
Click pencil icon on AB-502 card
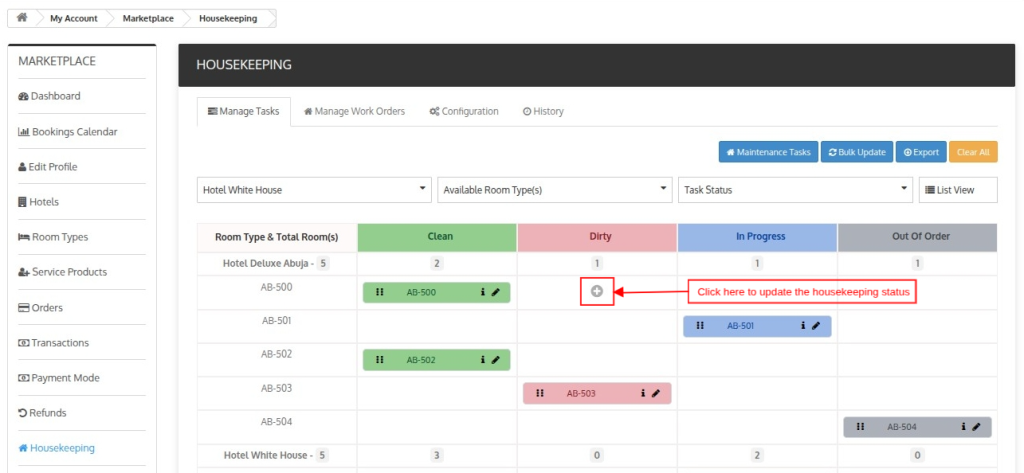pyautogui.click(x=496, y=359)
